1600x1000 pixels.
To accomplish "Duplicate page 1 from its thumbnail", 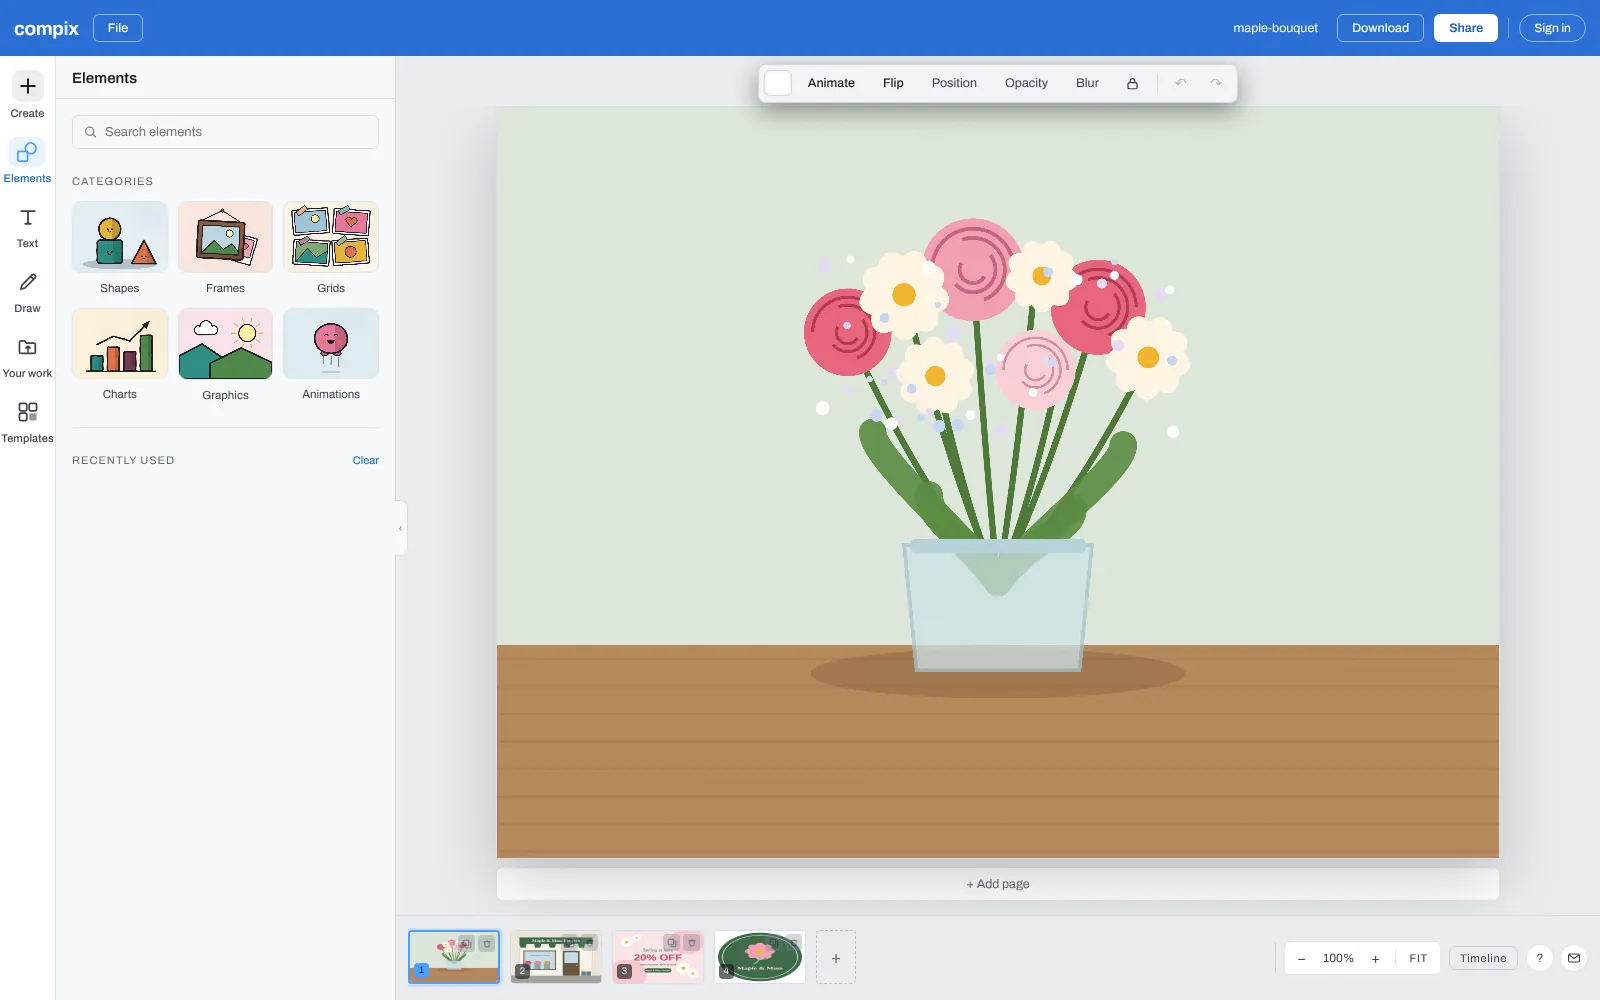I will 466,943.
